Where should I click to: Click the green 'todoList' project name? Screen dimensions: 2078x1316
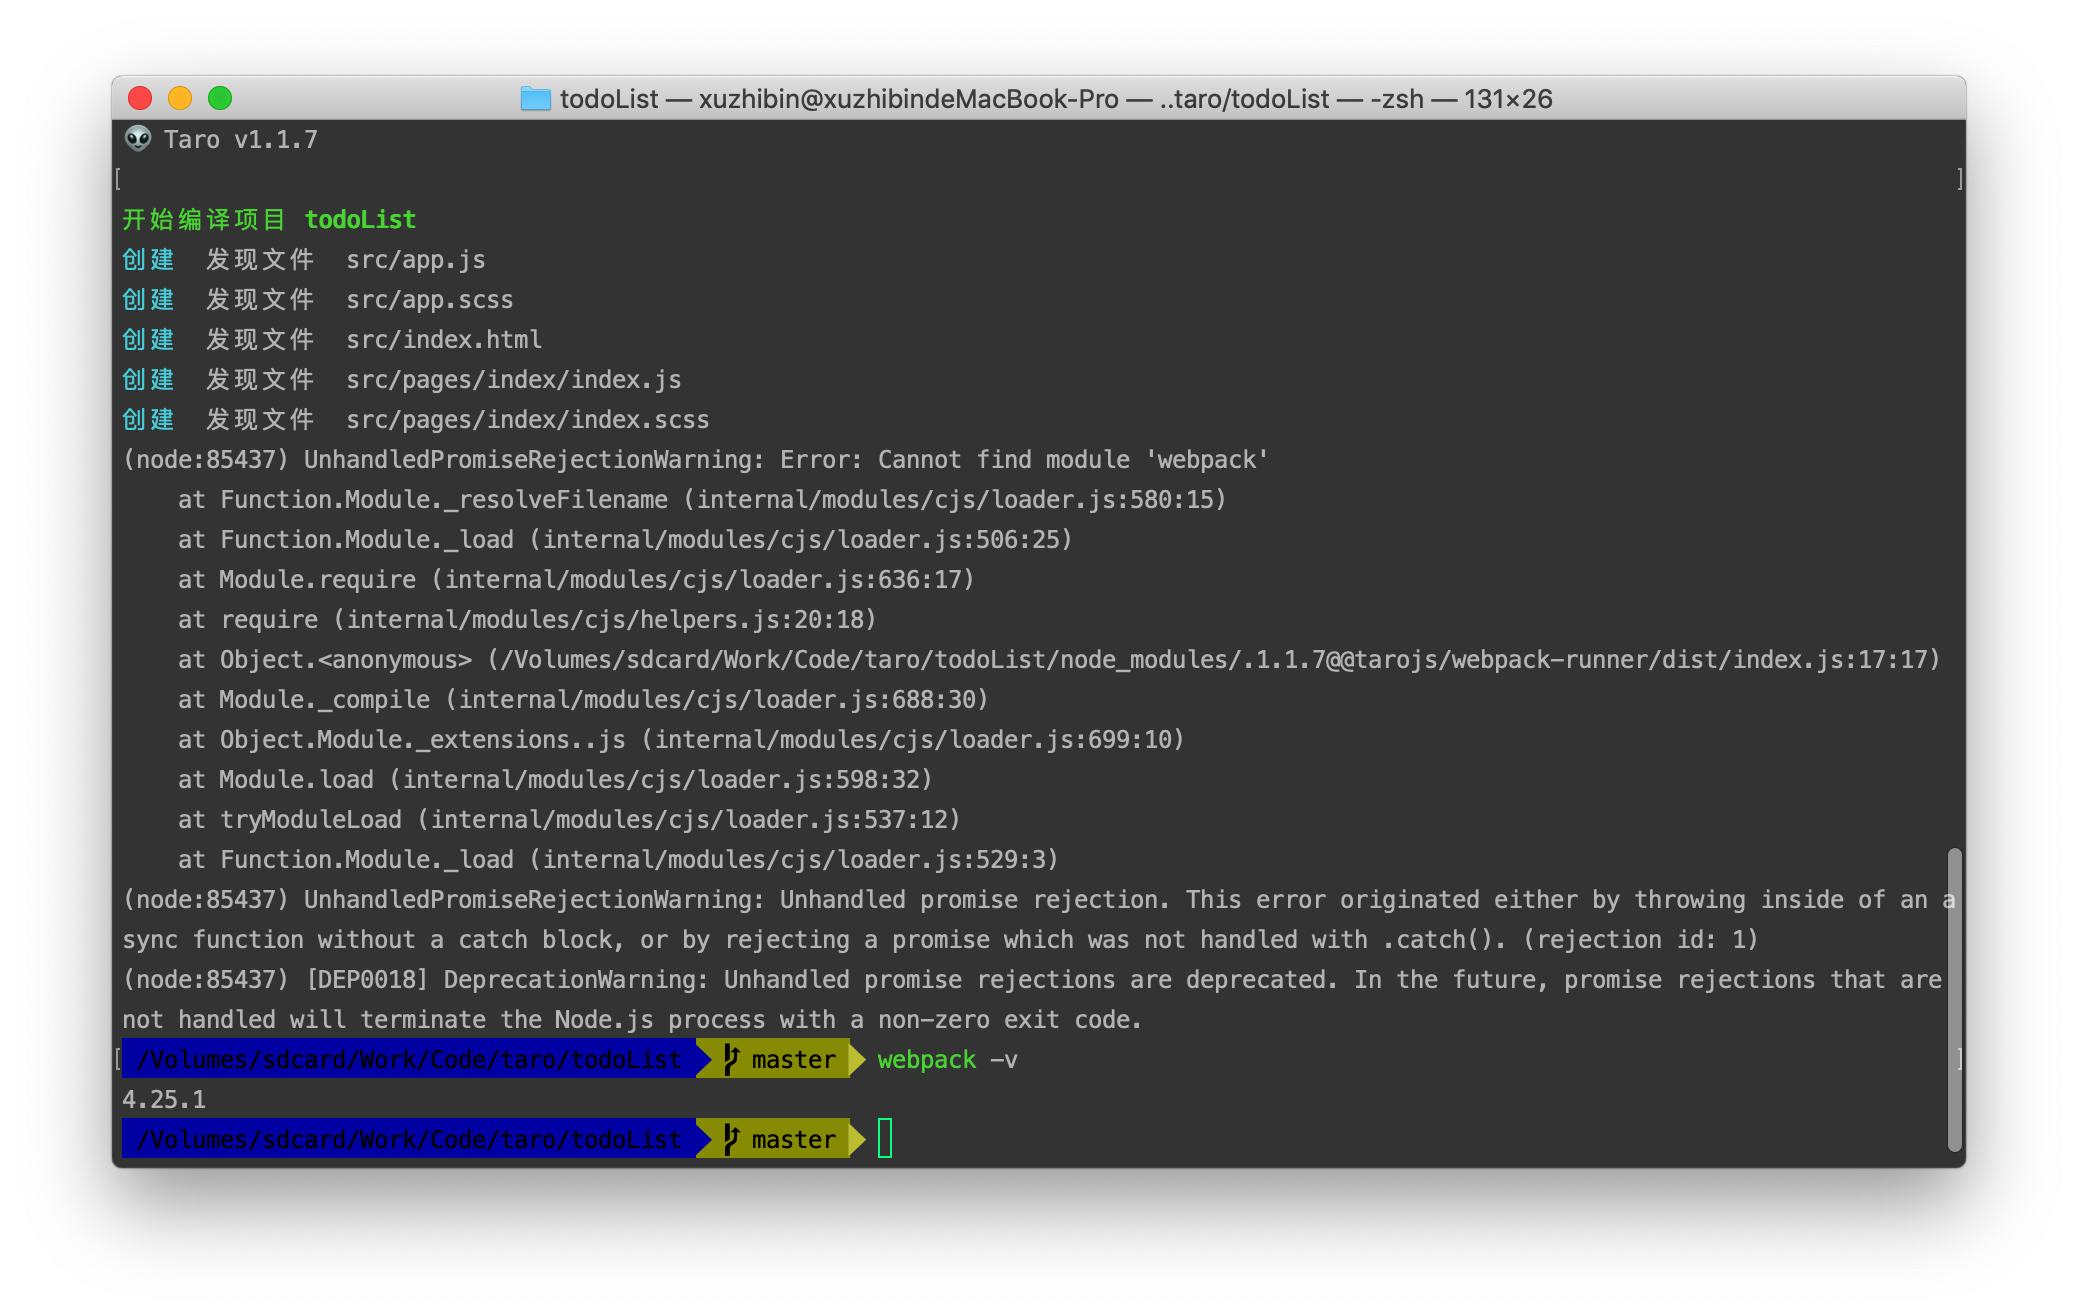pos(360,220)
